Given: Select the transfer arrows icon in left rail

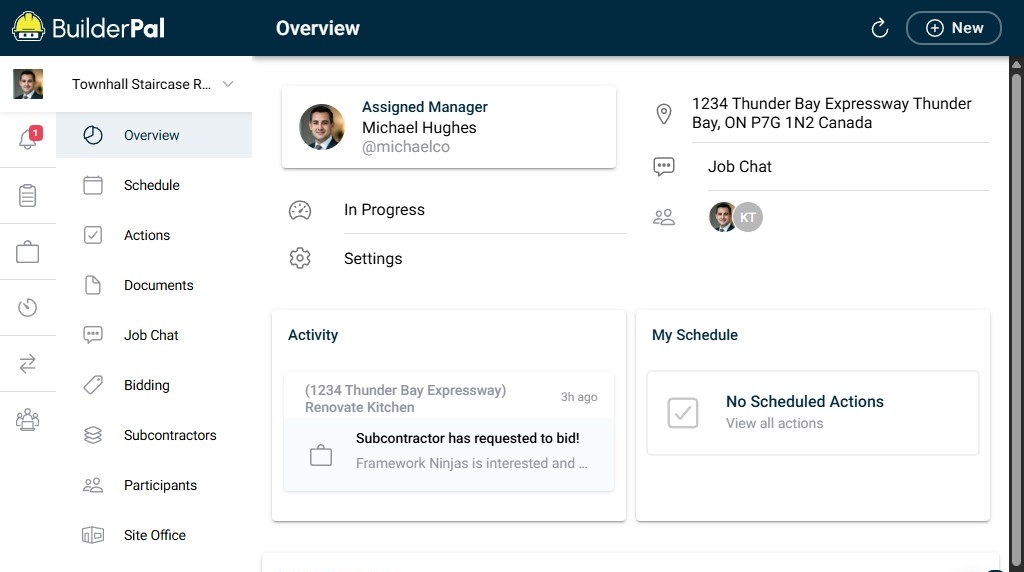Looking at the screenshot, I should point(28,364).
